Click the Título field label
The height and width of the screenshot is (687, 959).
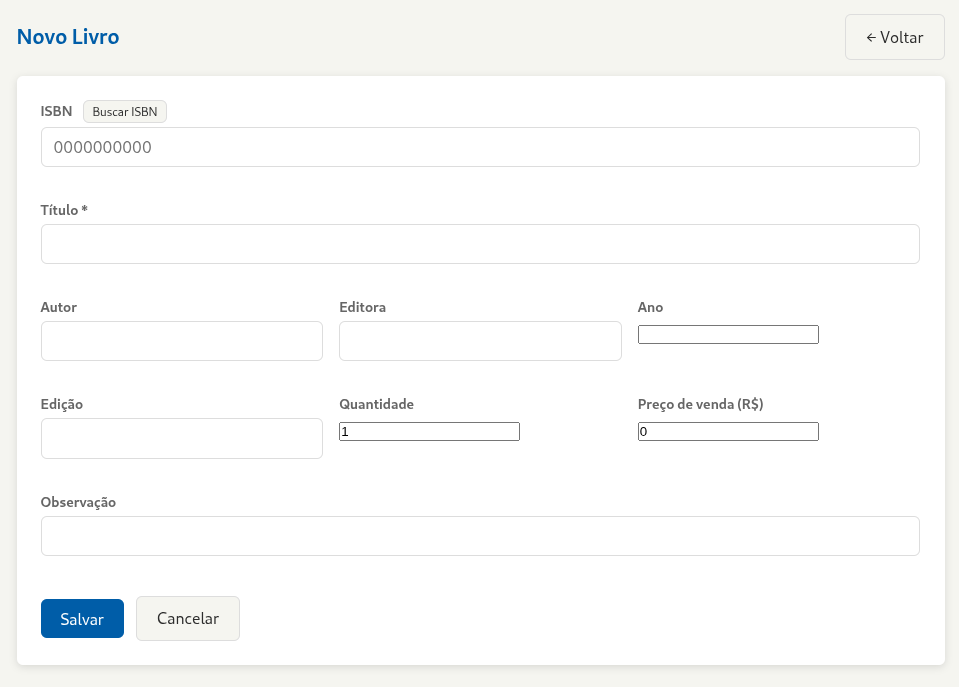tap(64, 210)
